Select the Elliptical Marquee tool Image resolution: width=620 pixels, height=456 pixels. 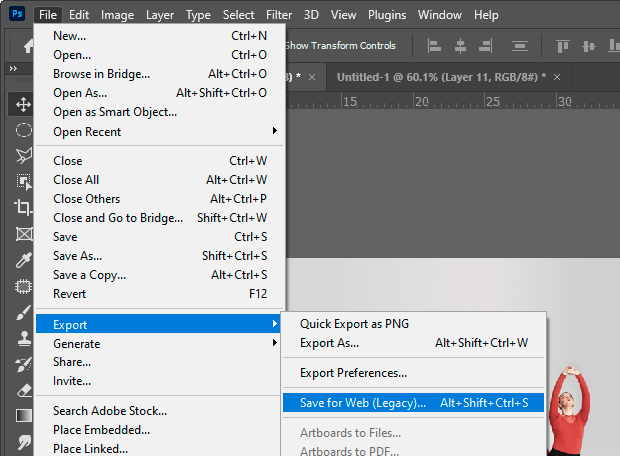click(x=22, y=130)
